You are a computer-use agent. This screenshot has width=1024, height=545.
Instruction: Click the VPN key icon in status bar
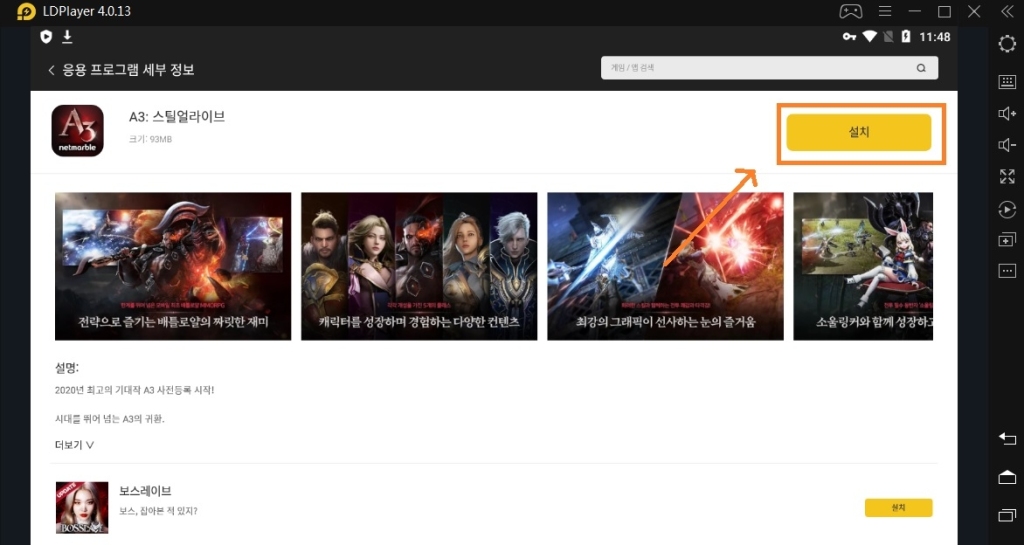(849, 37)
